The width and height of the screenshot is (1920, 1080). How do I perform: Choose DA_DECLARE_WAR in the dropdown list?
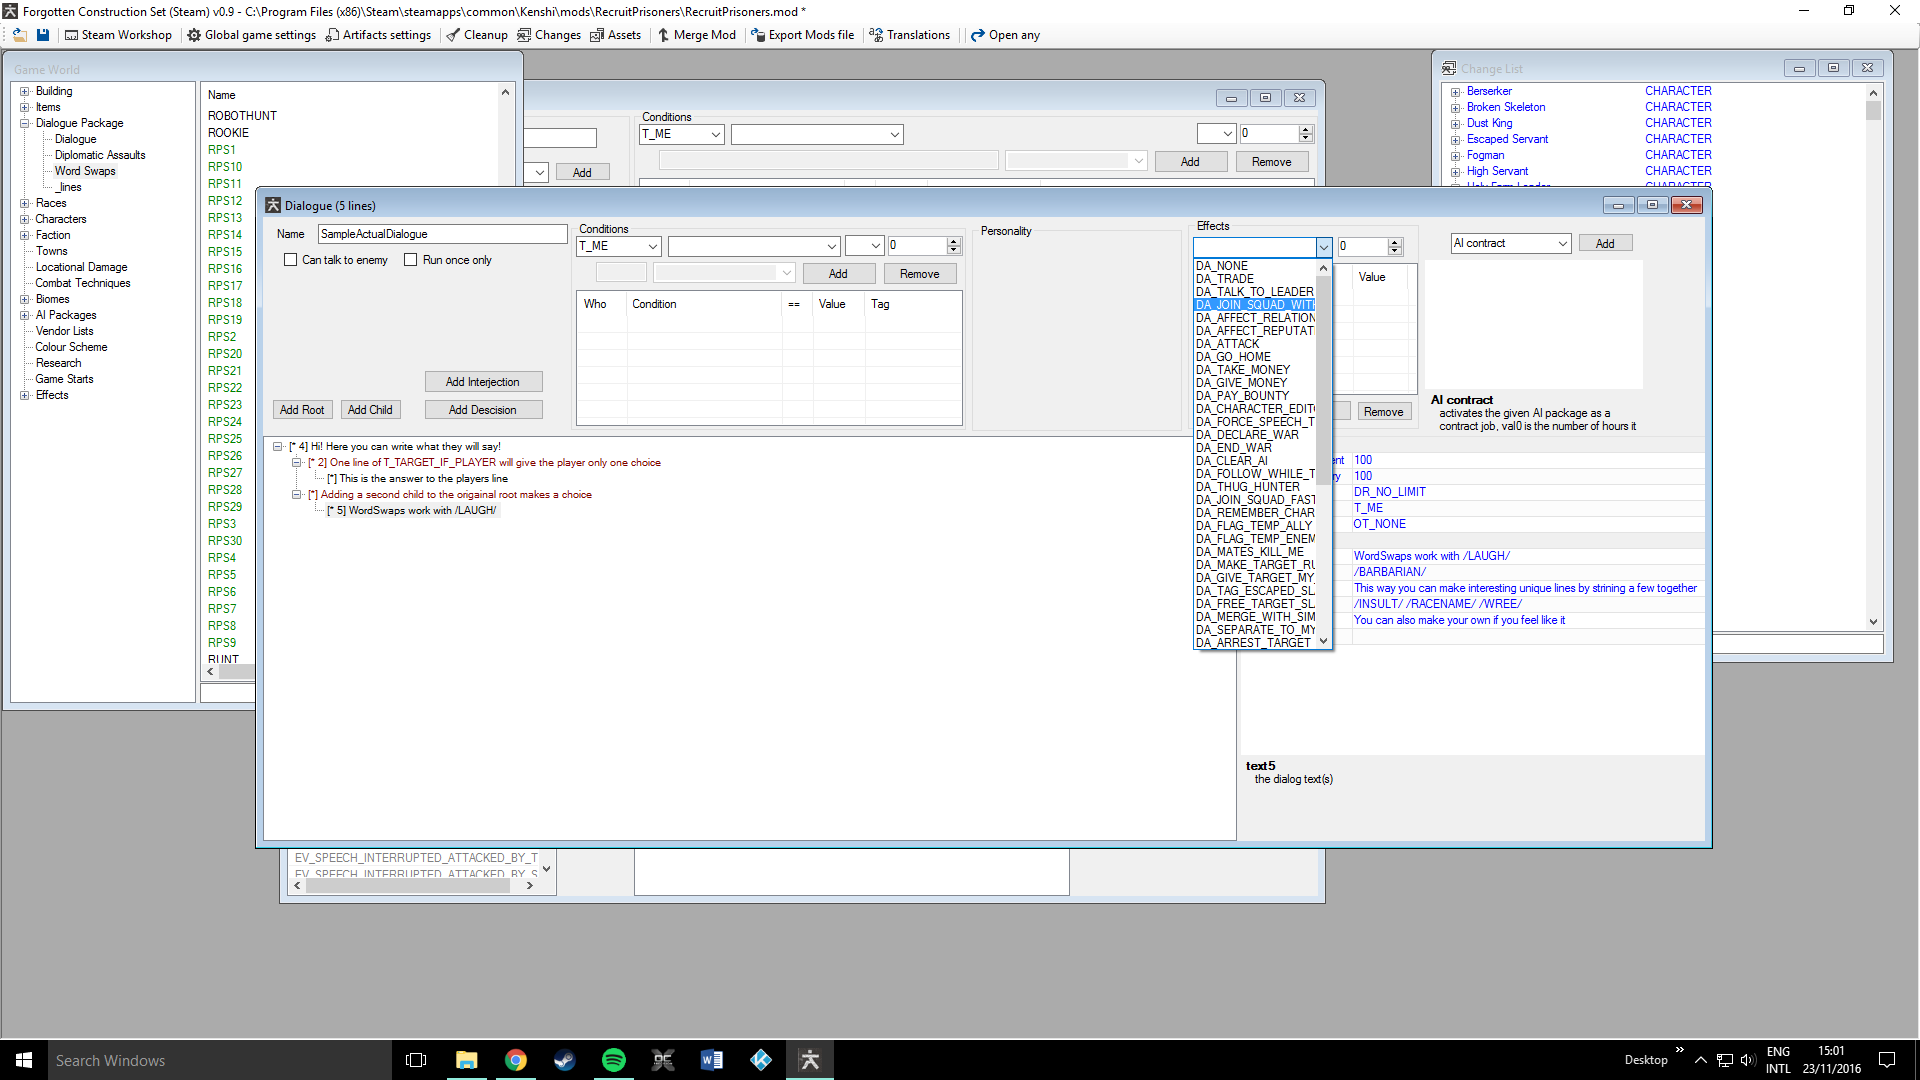click(x=1247, y=435)
